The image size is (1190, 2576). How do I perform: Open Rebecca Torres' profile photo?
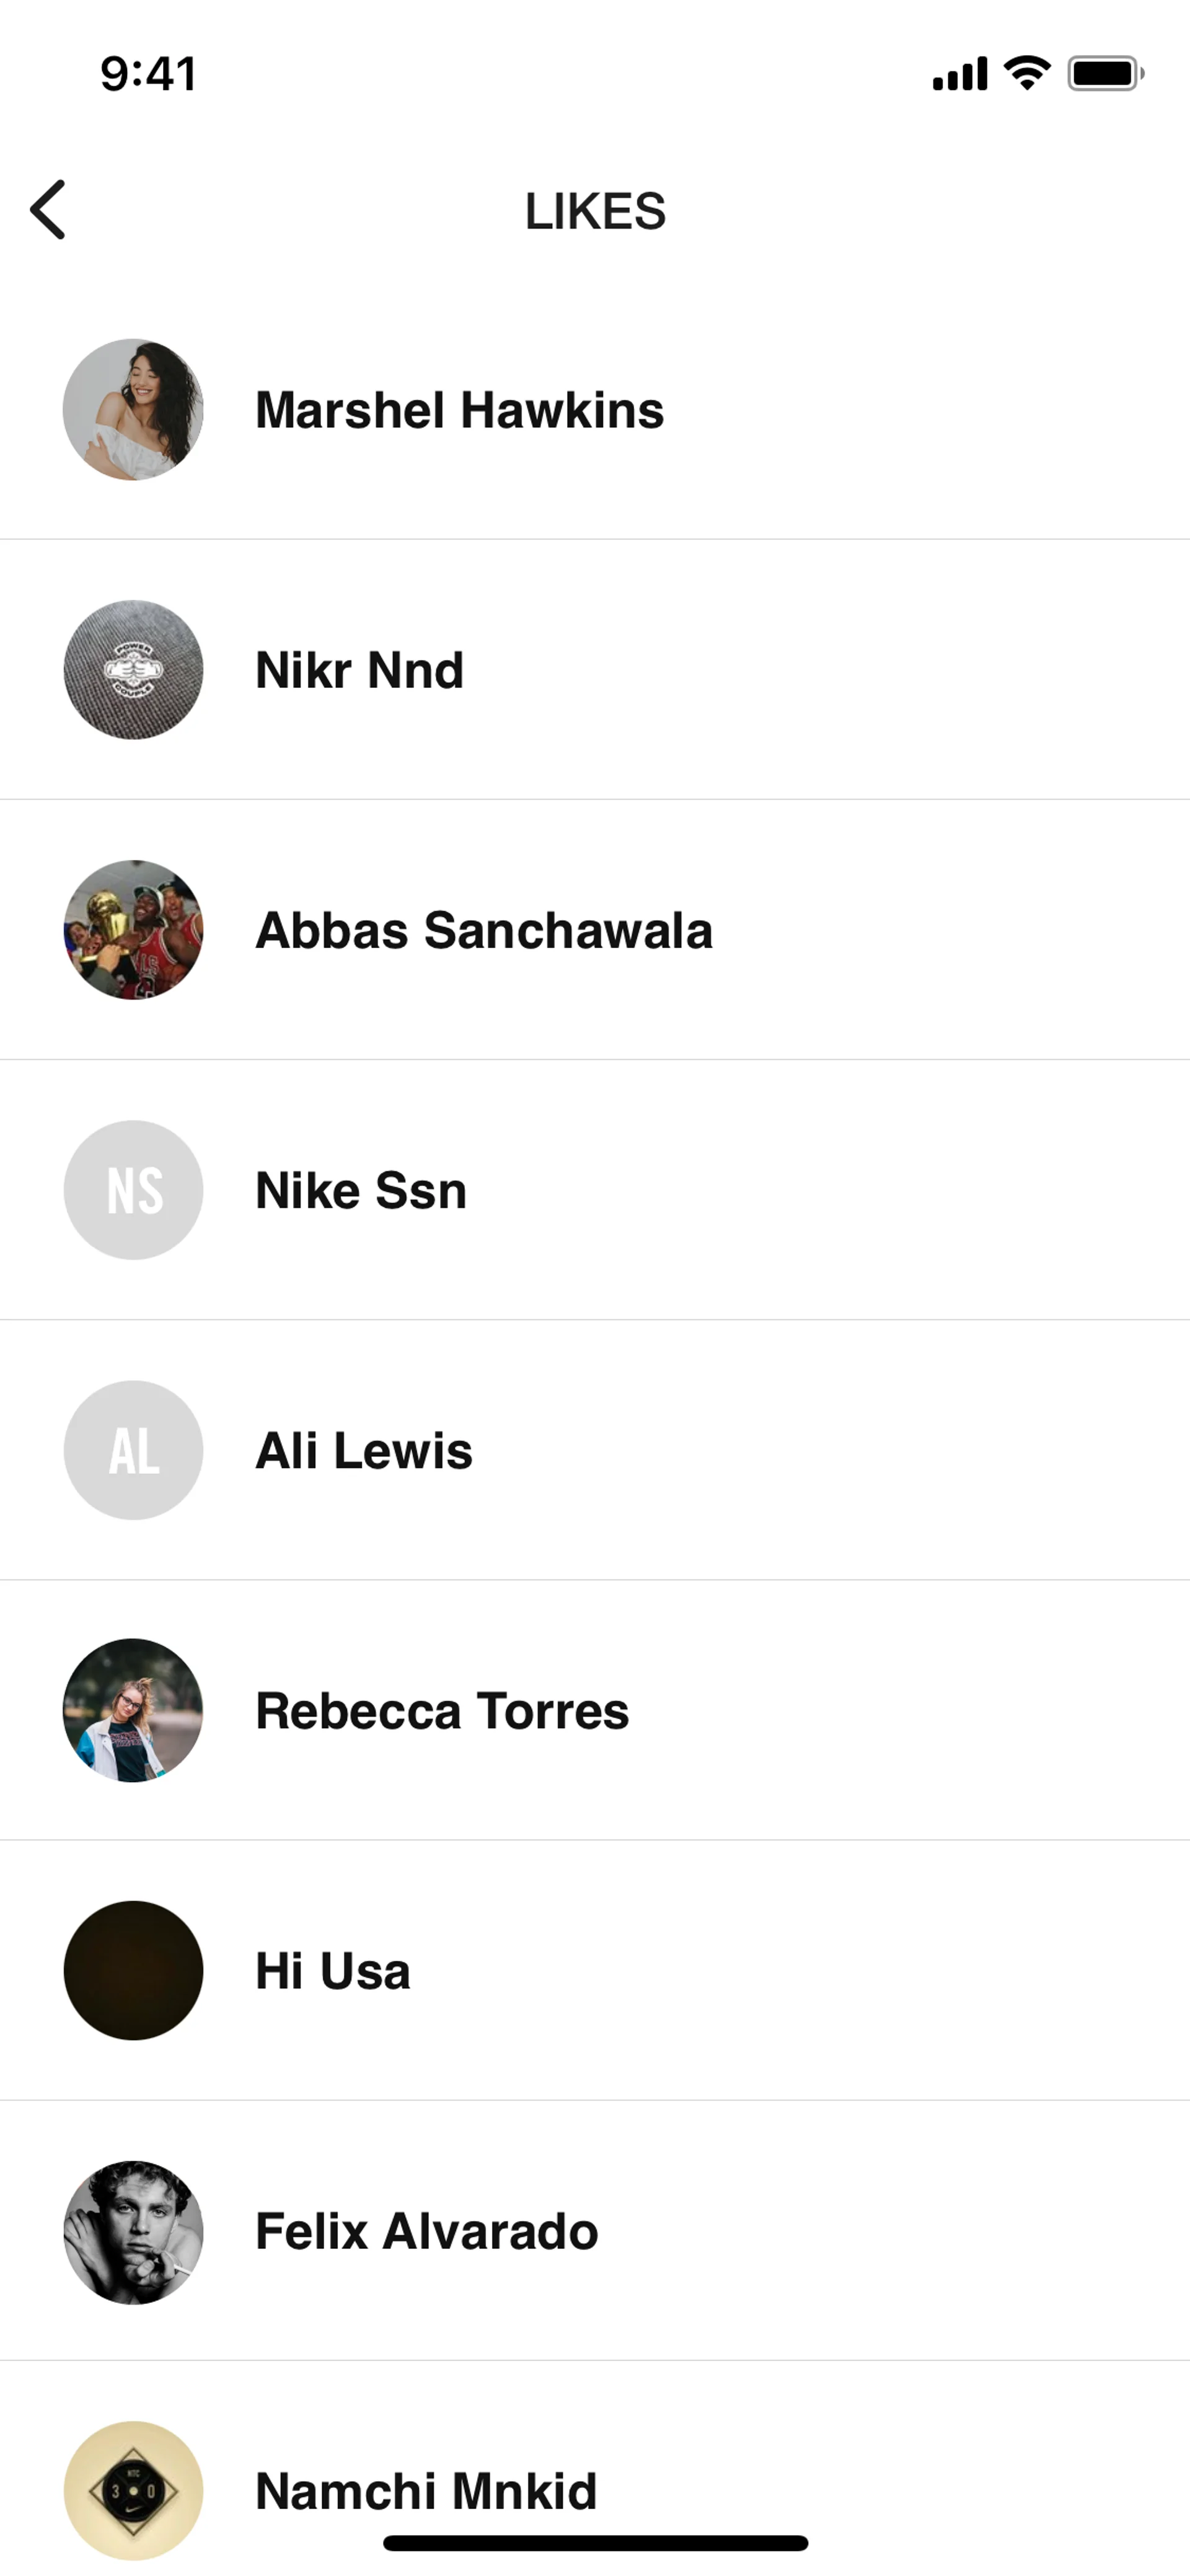pyautogui.click(x=133, y=1710)
